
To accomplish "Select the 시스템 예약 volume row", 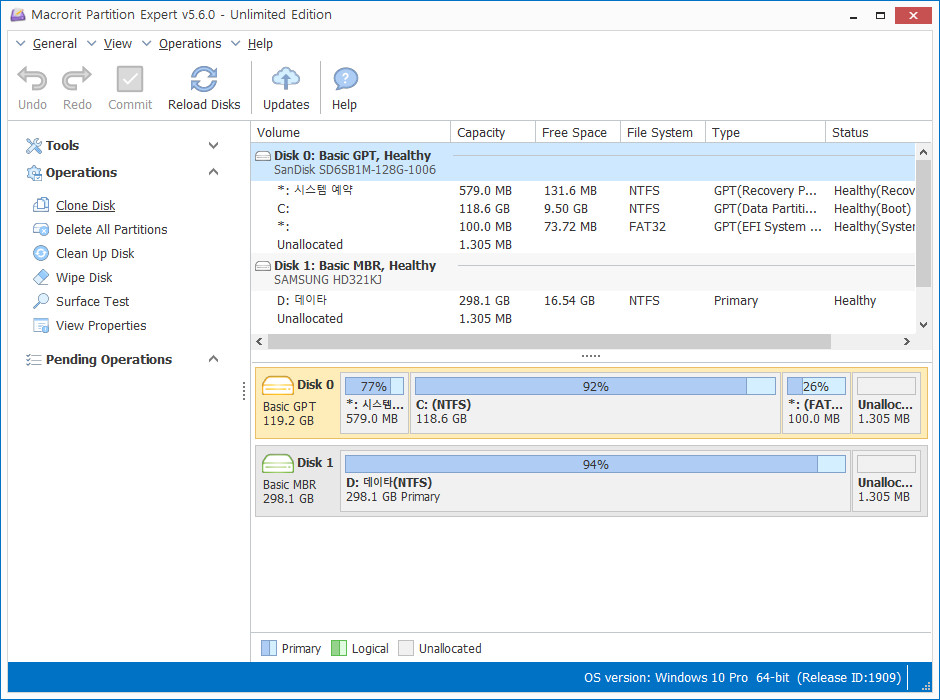I will [583, 191].
